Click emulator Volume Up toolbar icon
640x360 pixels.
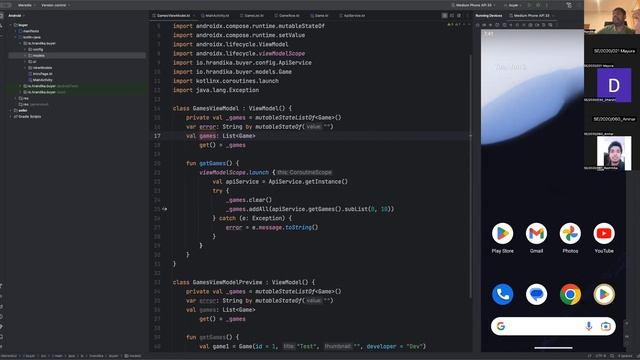[x=484, y=25]
